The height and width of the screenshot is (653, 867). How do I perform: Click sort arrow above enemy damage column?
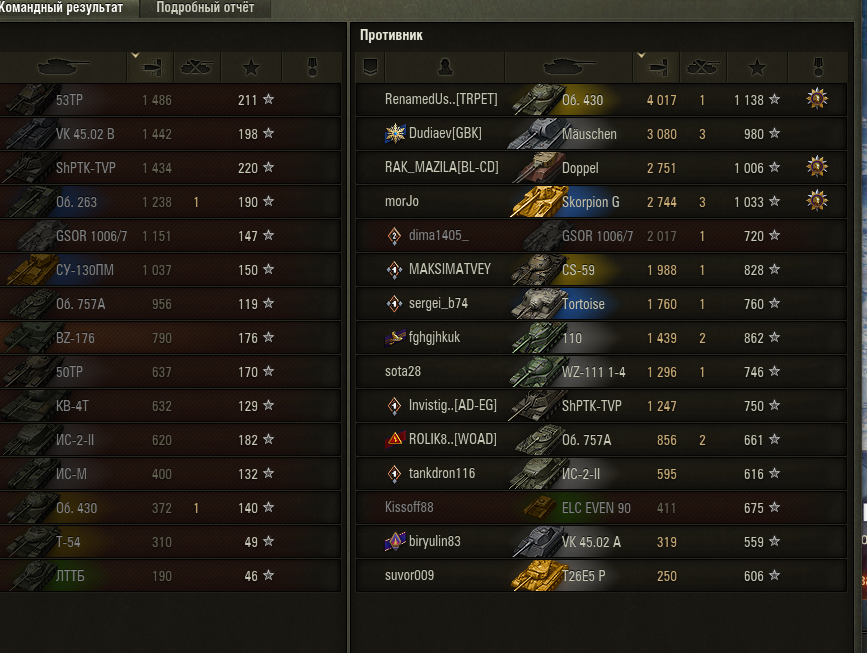click(x=641, y=55)
